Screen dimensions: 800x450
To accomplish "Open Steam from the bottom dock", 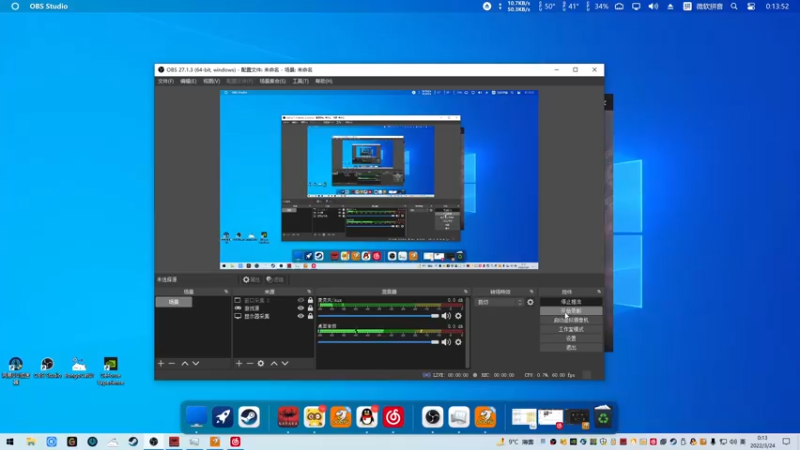I will (249, 417).
